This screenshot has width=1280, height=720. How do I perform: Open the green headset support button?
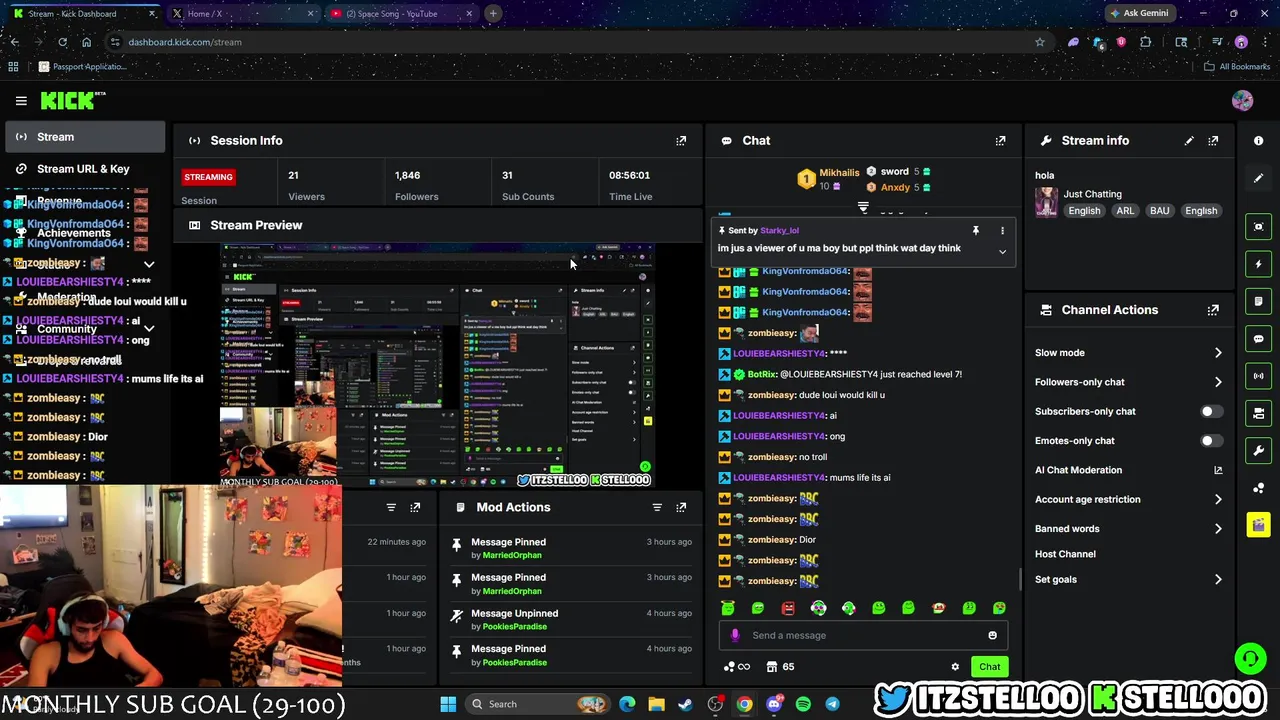tap(1249, 658)
